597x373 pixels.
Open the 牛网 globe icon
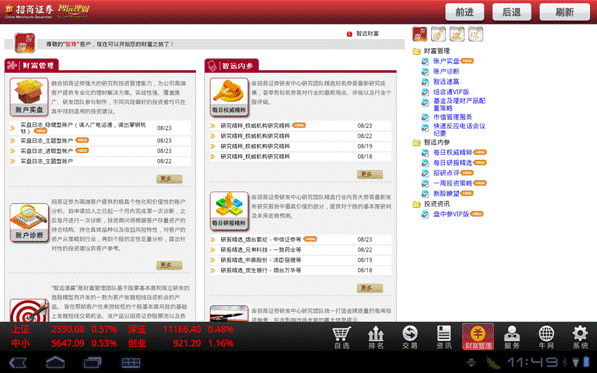pos(546,337)
